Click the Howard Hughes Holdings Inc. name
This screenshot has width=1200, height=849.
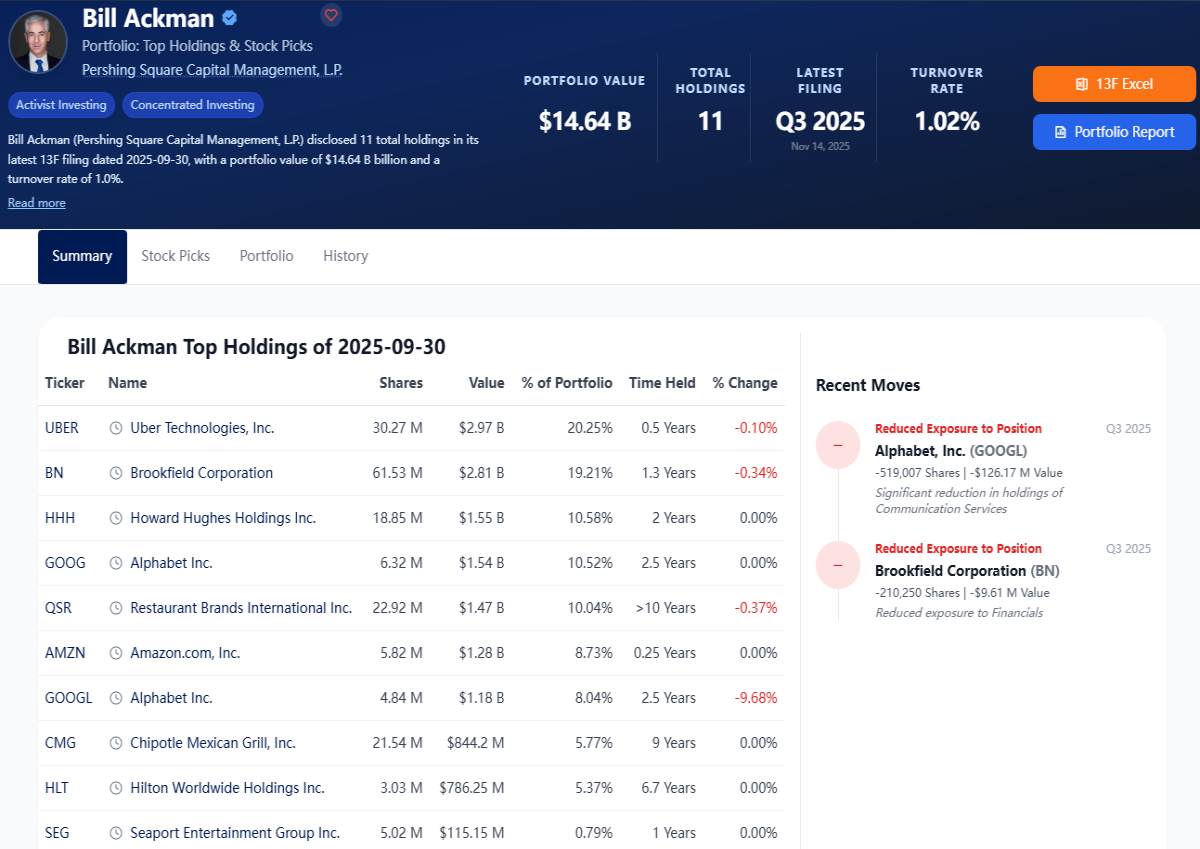click(x=223, y=518)
